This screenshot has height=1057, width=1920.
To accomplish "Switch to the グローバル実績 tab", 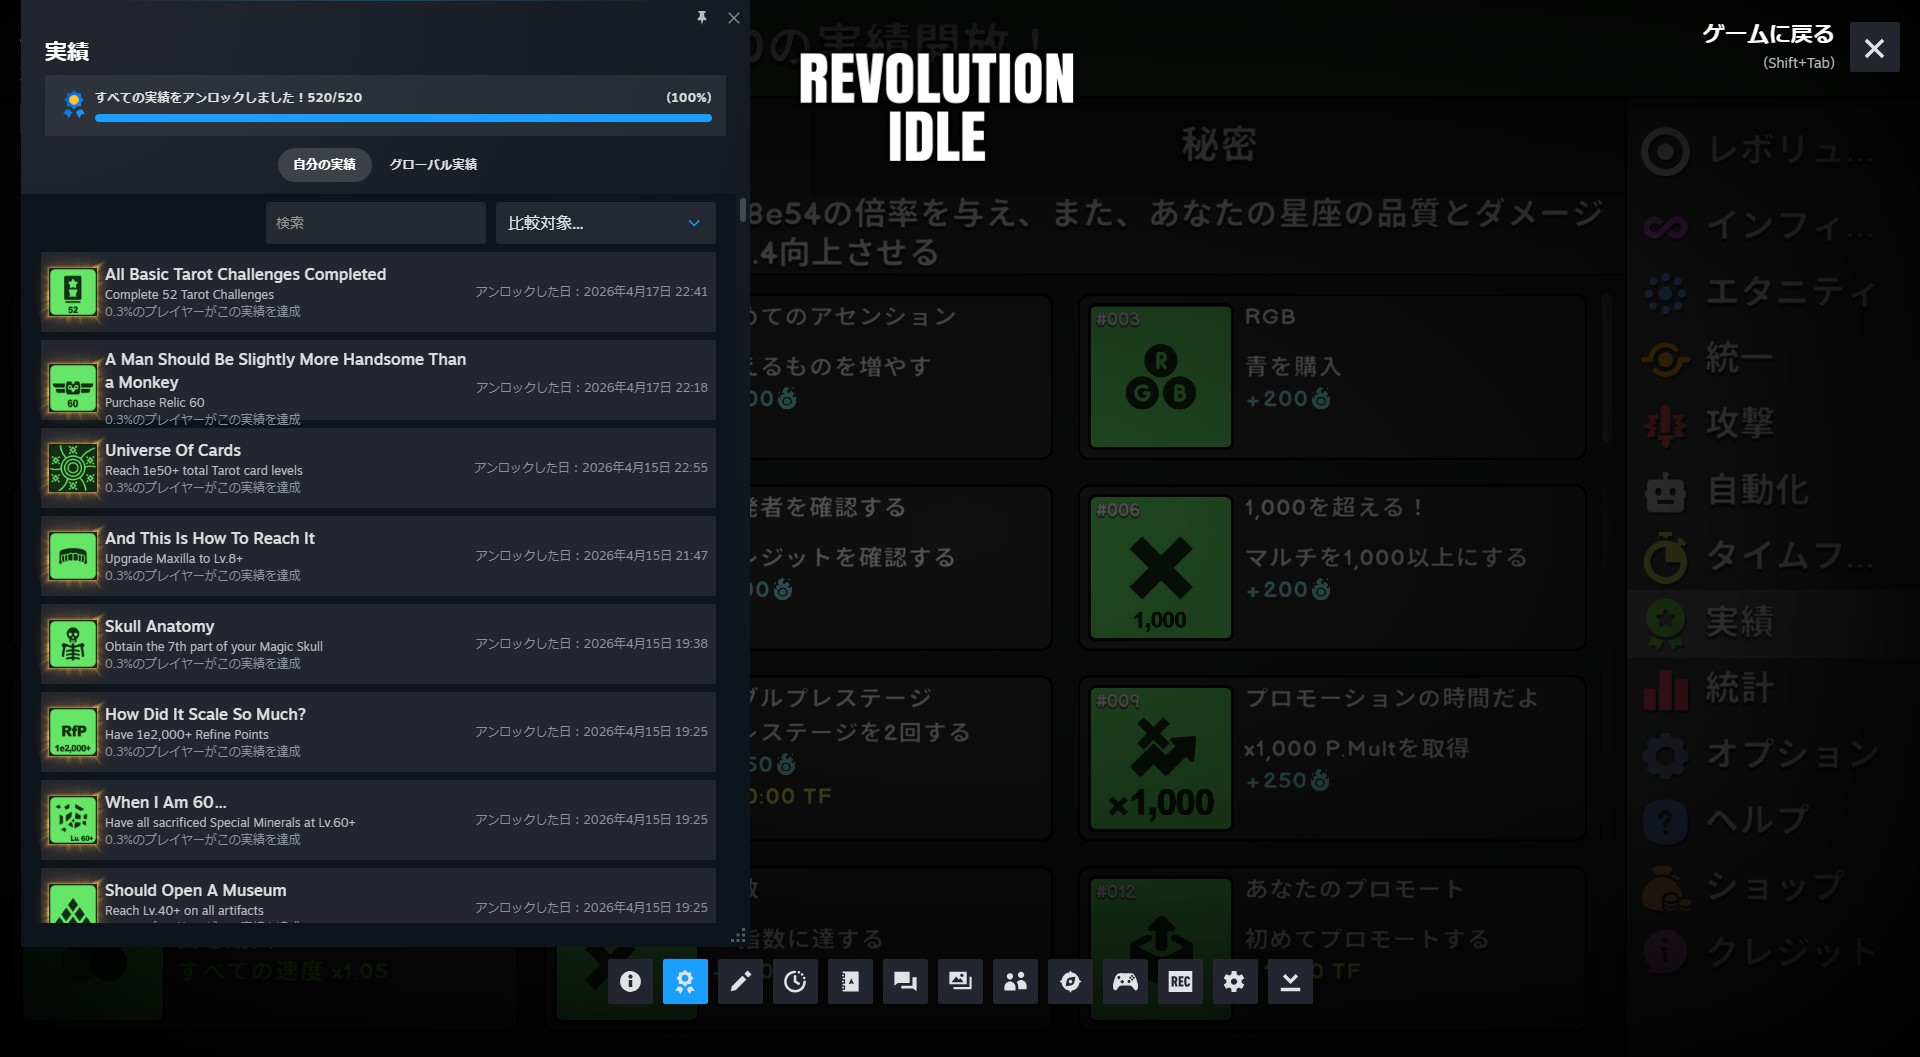I will pyautogui.click(x=433, y=164).
